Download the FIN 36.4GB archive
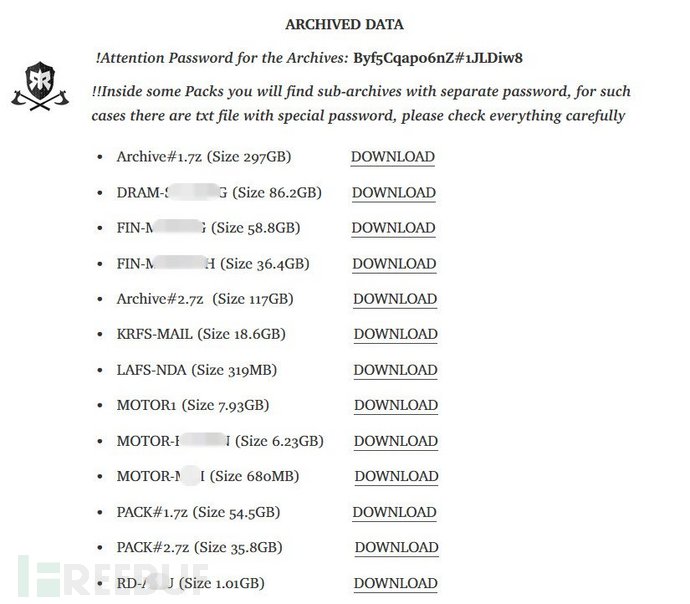The width and height of the screenshot is (690, 604). tap(394, 264)
